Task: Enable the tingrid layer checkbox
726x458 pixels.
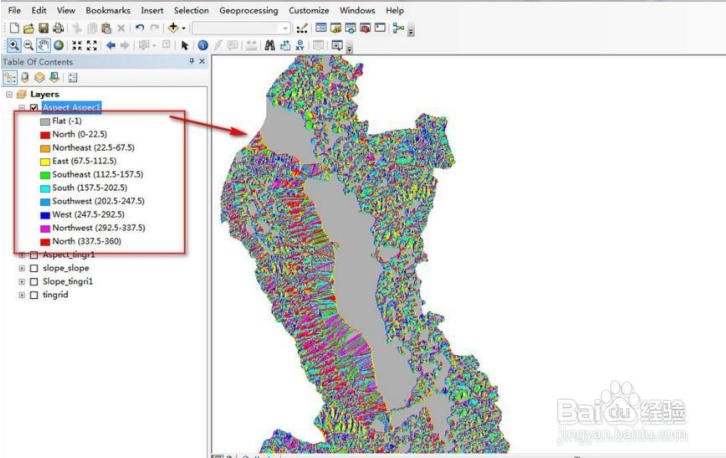Action: (34, 295)
